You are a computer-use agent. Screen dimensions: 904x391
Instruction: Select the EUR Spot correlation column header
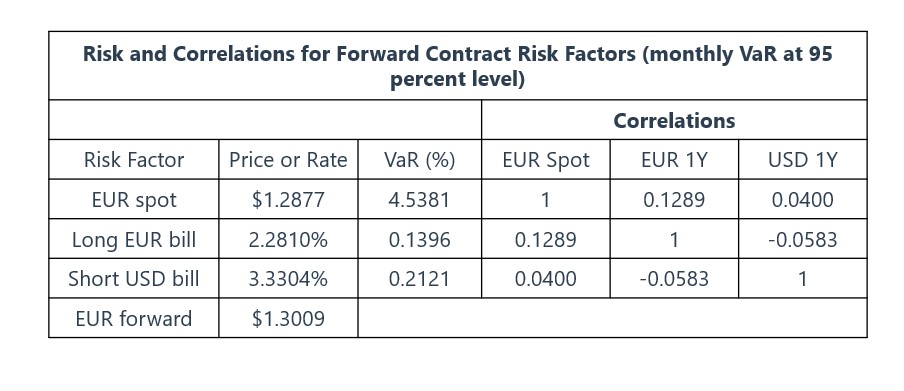tap(545, 160)
